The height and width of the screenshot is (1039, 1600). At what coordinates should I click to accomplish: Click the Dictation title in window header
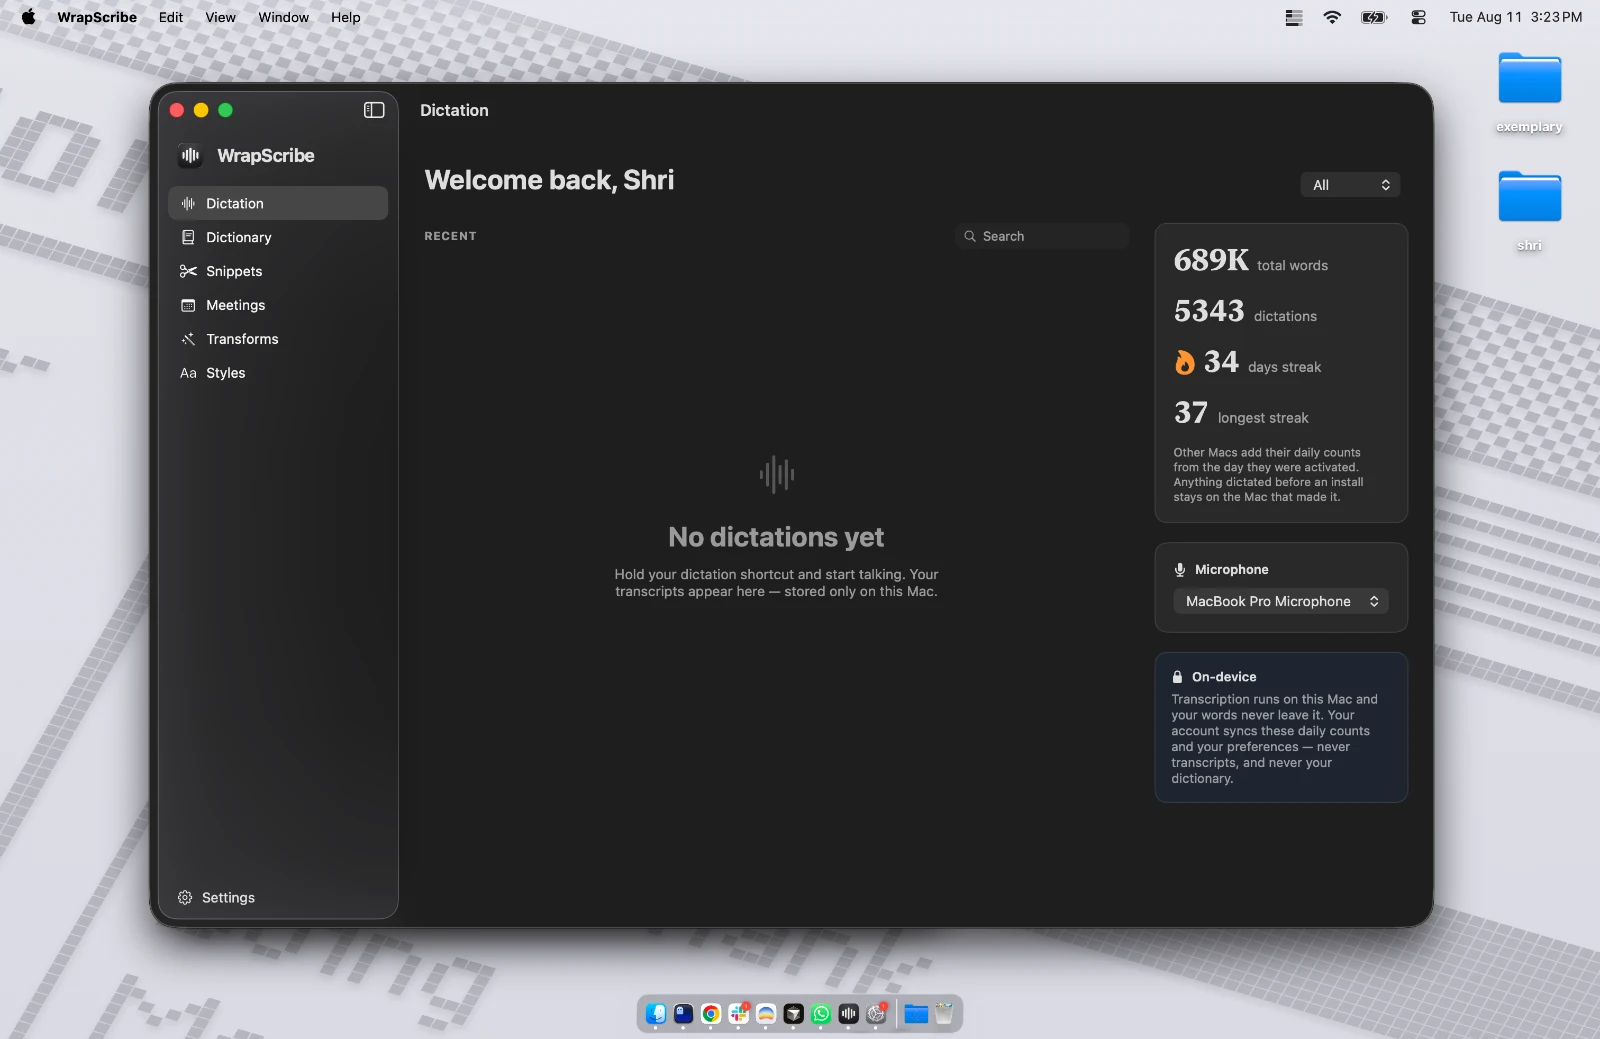[x=454, y=110]
